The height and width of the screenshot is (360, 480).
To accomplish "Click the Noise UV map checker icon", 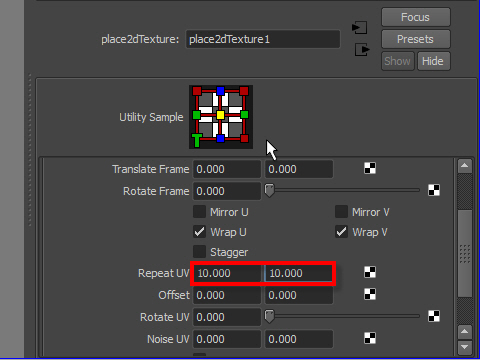I will pyautogui.click(x=370, y=338).
